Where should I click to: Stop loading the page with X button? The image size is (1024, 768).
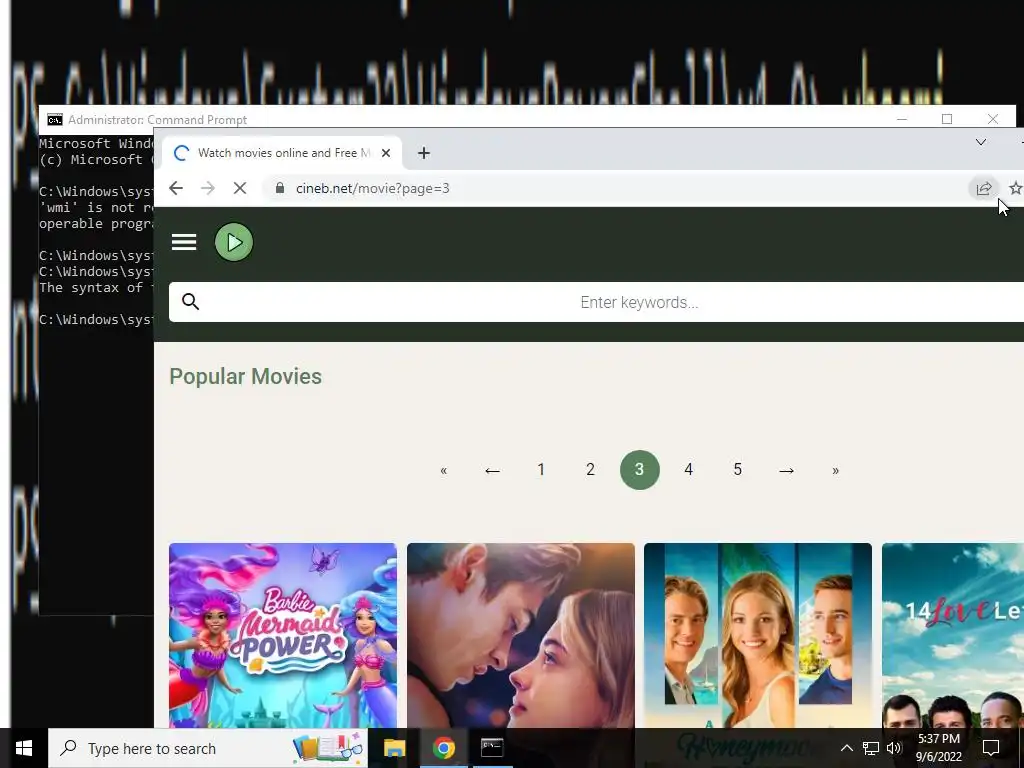click(240, 188)
